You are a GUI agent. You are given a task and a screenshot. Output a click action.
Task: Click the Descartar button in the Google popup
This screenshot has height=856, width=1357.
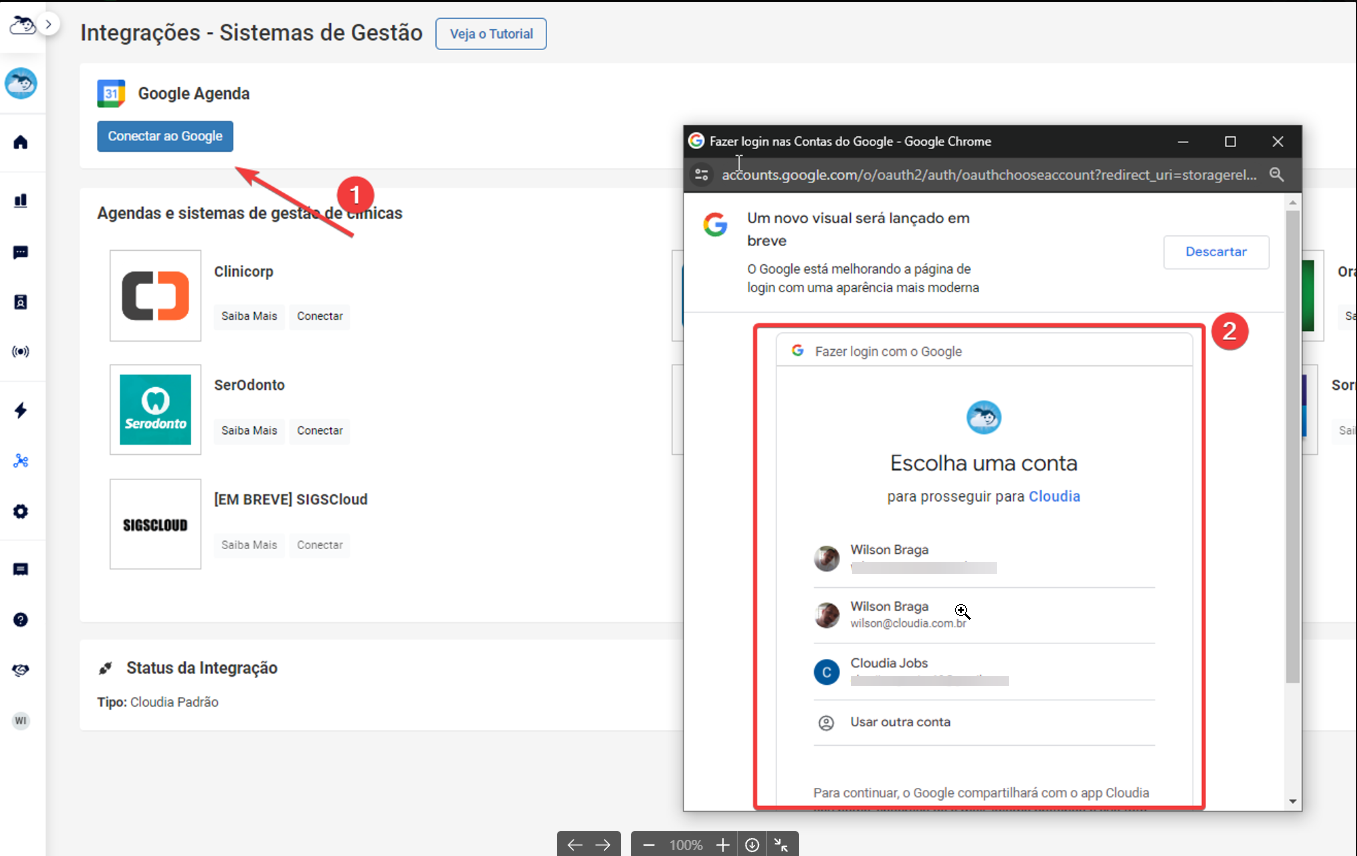coord(1216,252)
